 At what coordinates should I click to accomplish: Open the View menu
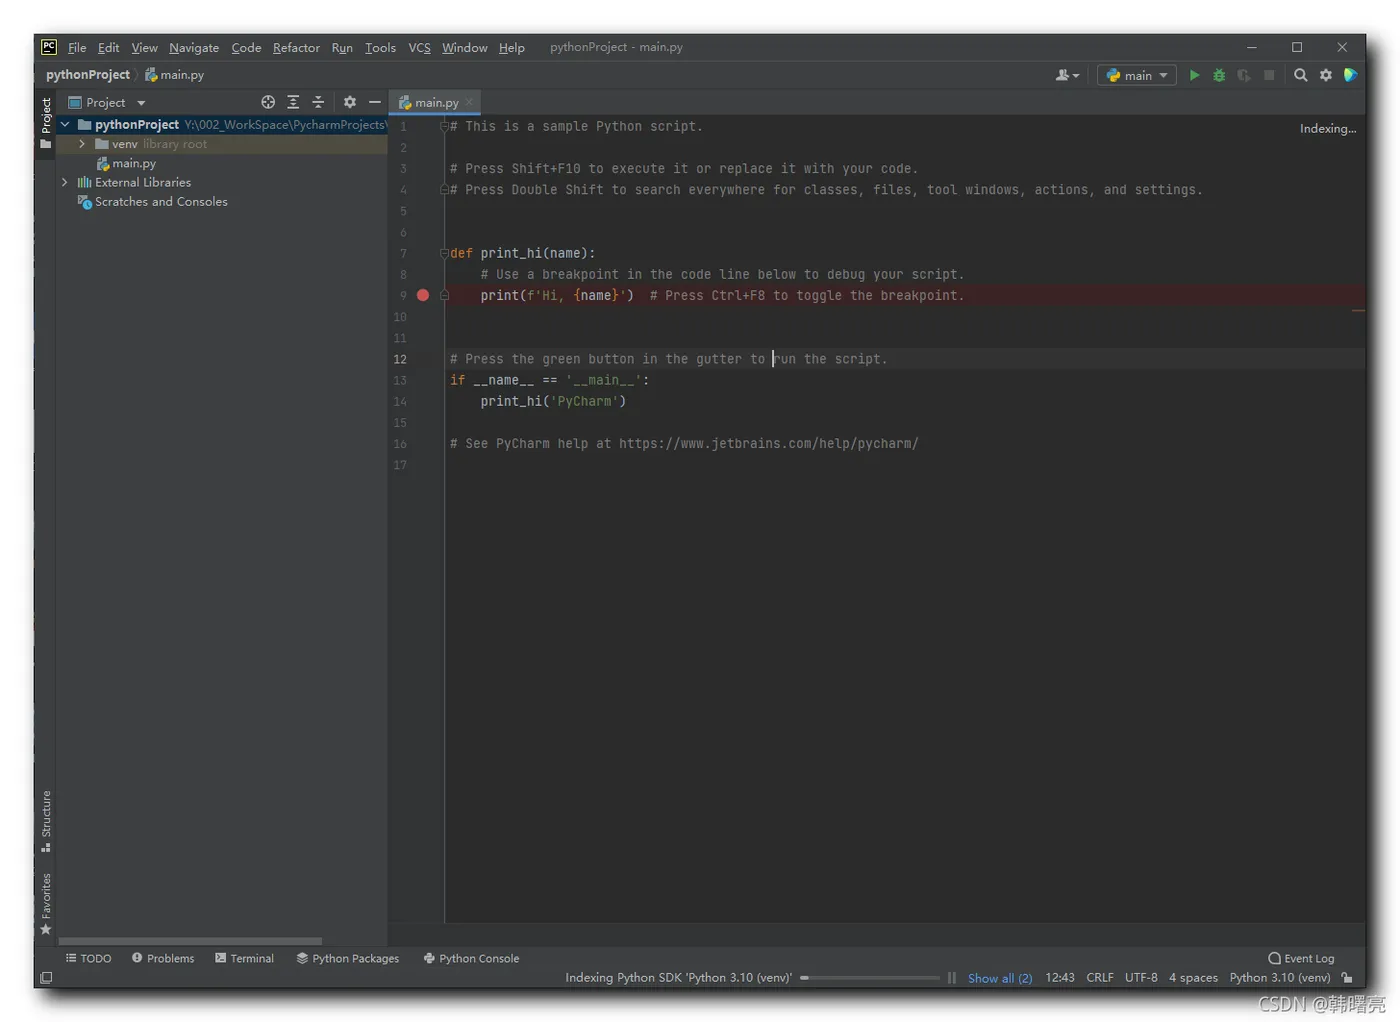(x=144, y=47)
